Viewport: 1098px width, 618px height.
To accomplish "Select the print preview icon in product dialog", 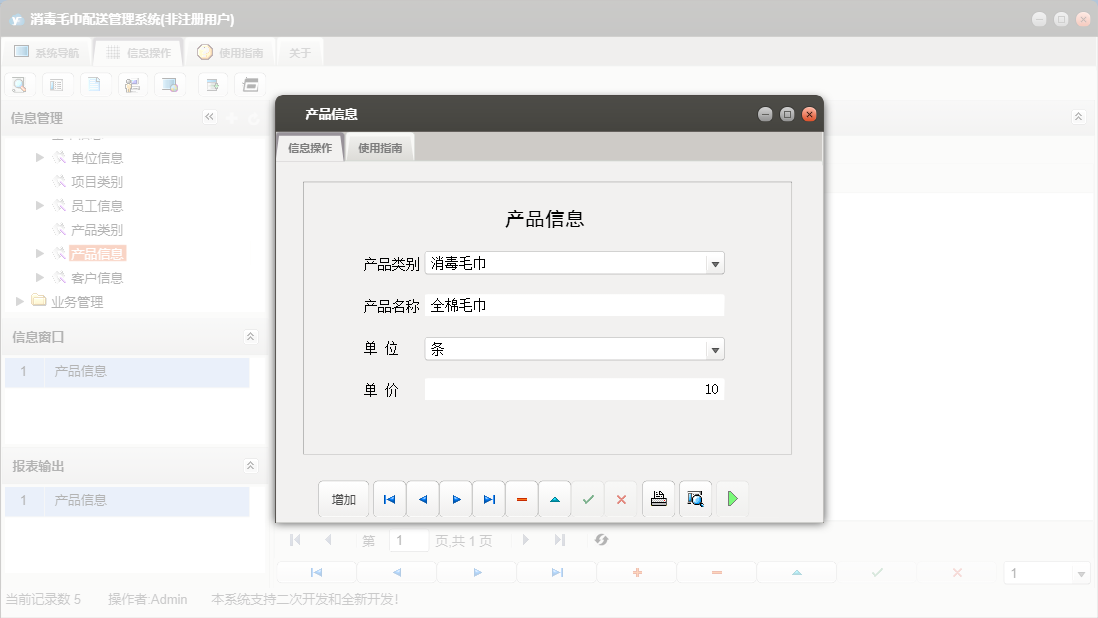I will click(x=694, y=498).
